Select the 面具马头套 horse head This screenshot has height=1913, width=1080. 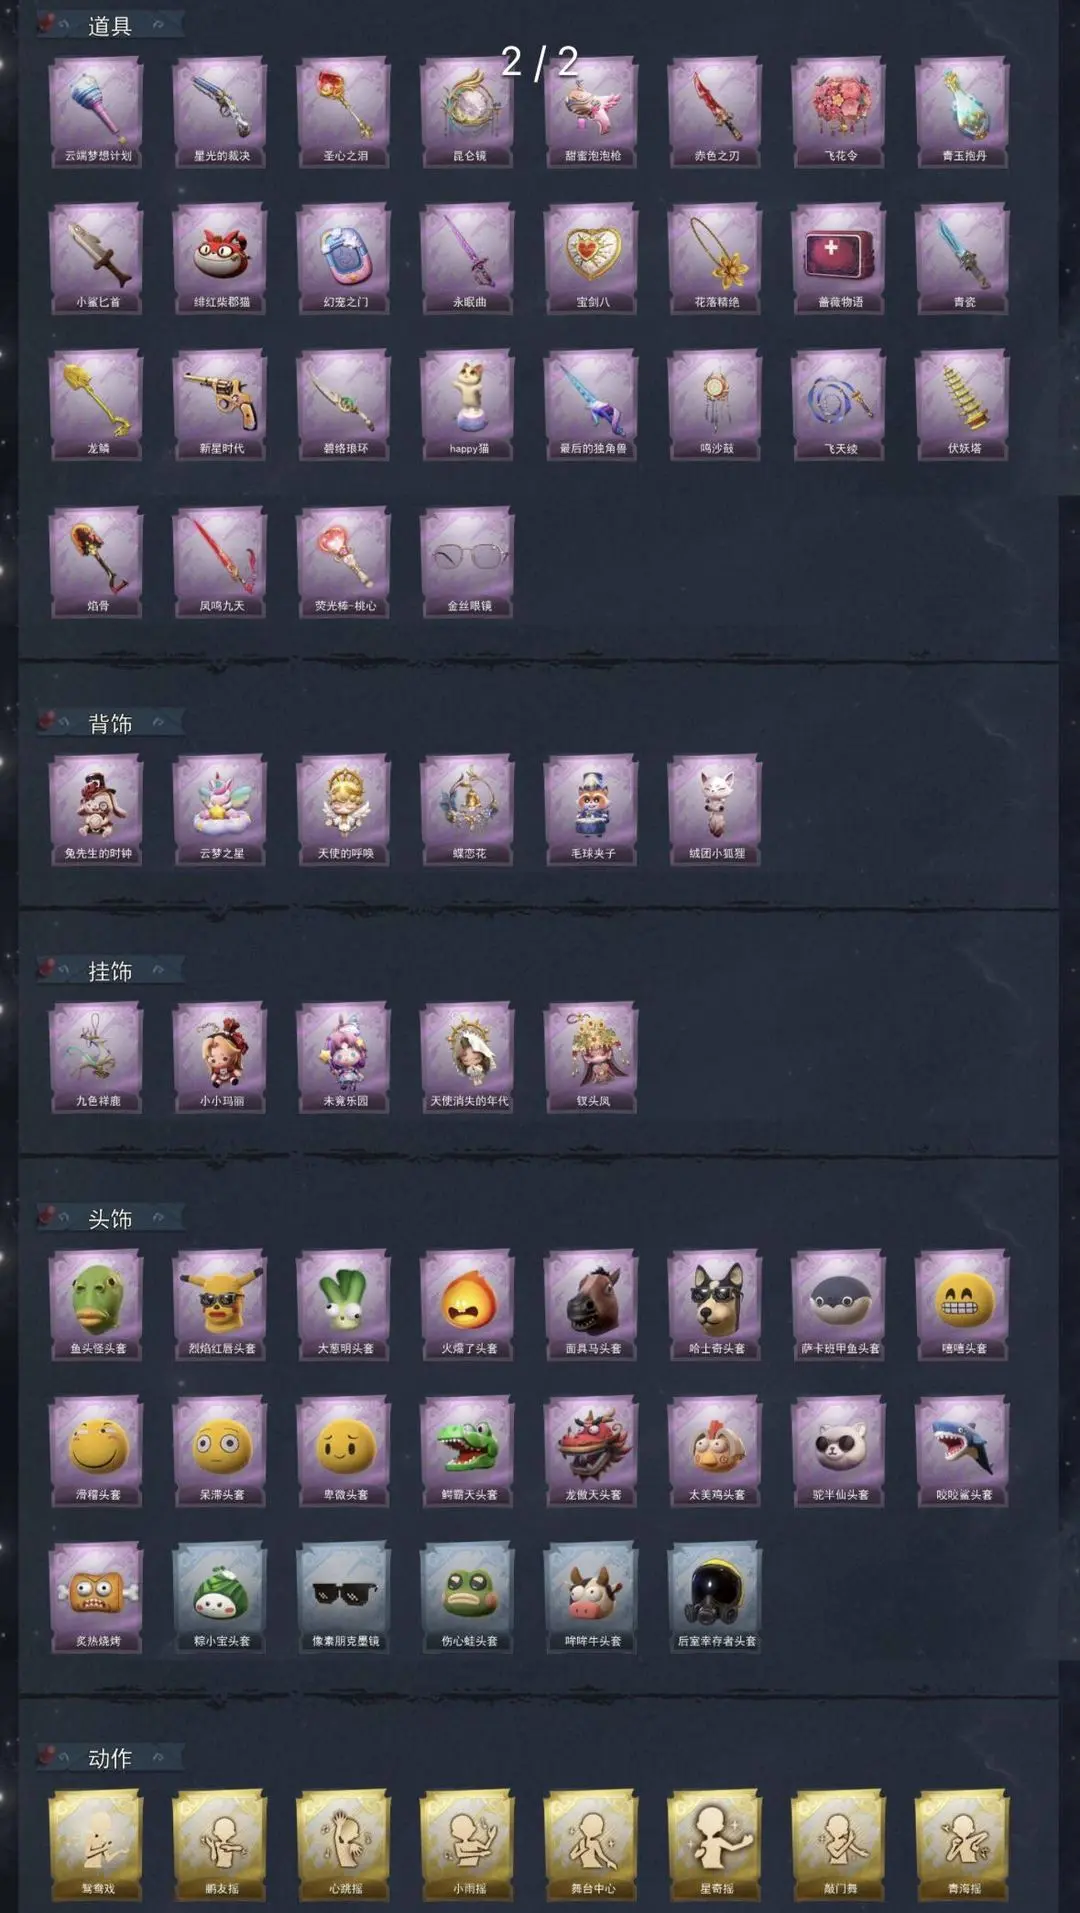click(x=593, y=1304)
